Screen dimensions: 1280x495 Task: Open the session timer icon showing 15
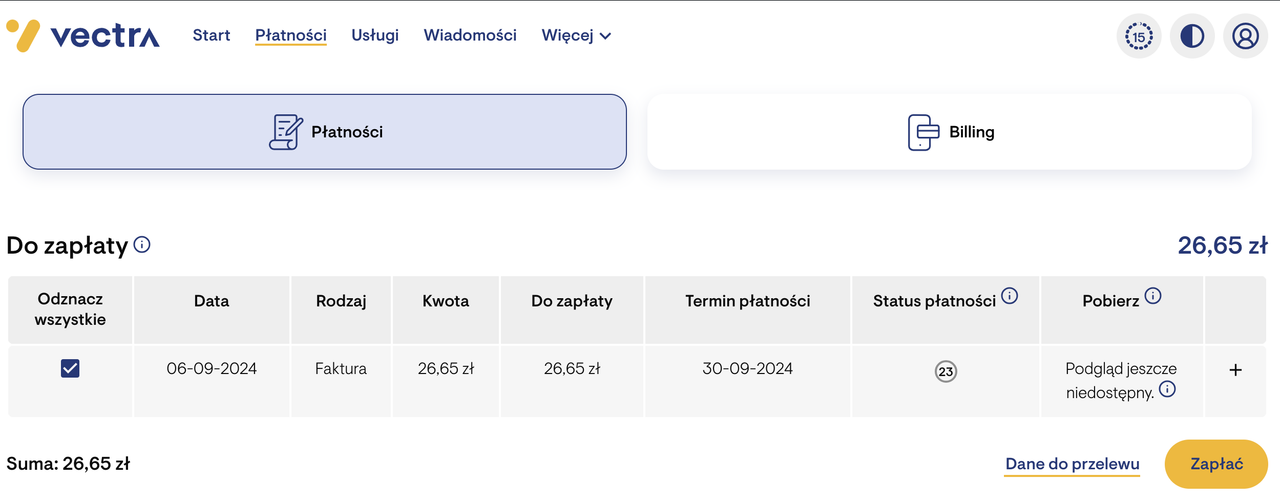1139,37
